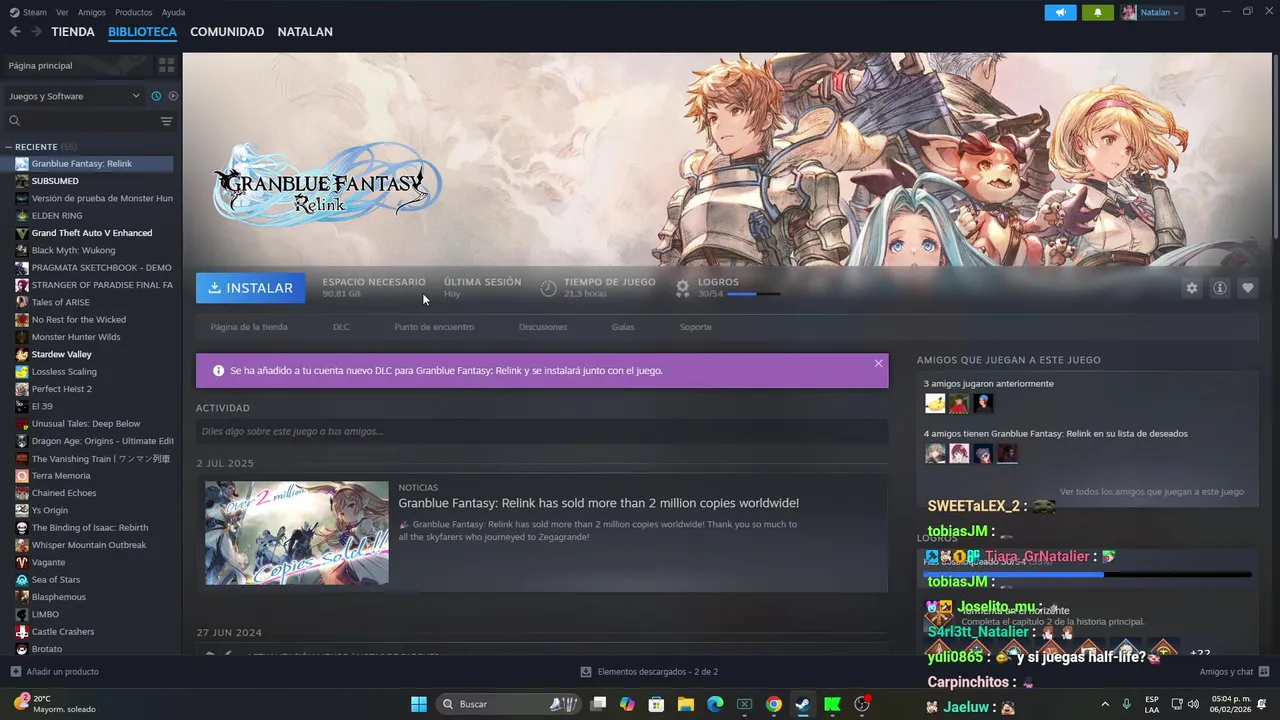Open downloads status Elementos descargados
The width and height of the screenshot is (1280, 720).
[x=650, y=672]
